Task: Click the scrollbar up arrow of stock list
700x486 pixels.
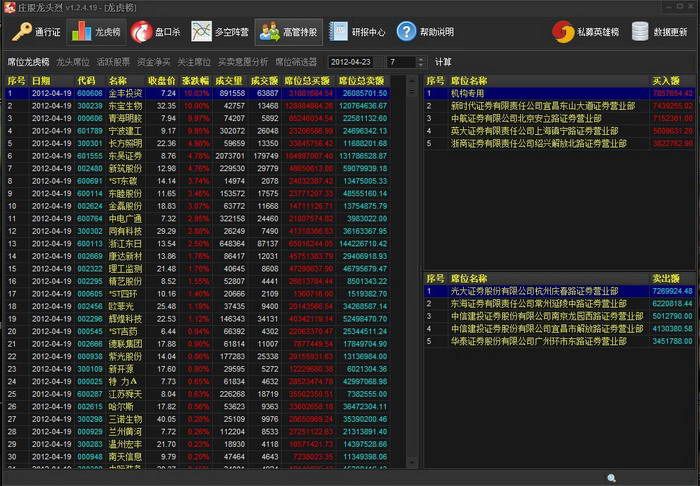Action: [412, 80]
